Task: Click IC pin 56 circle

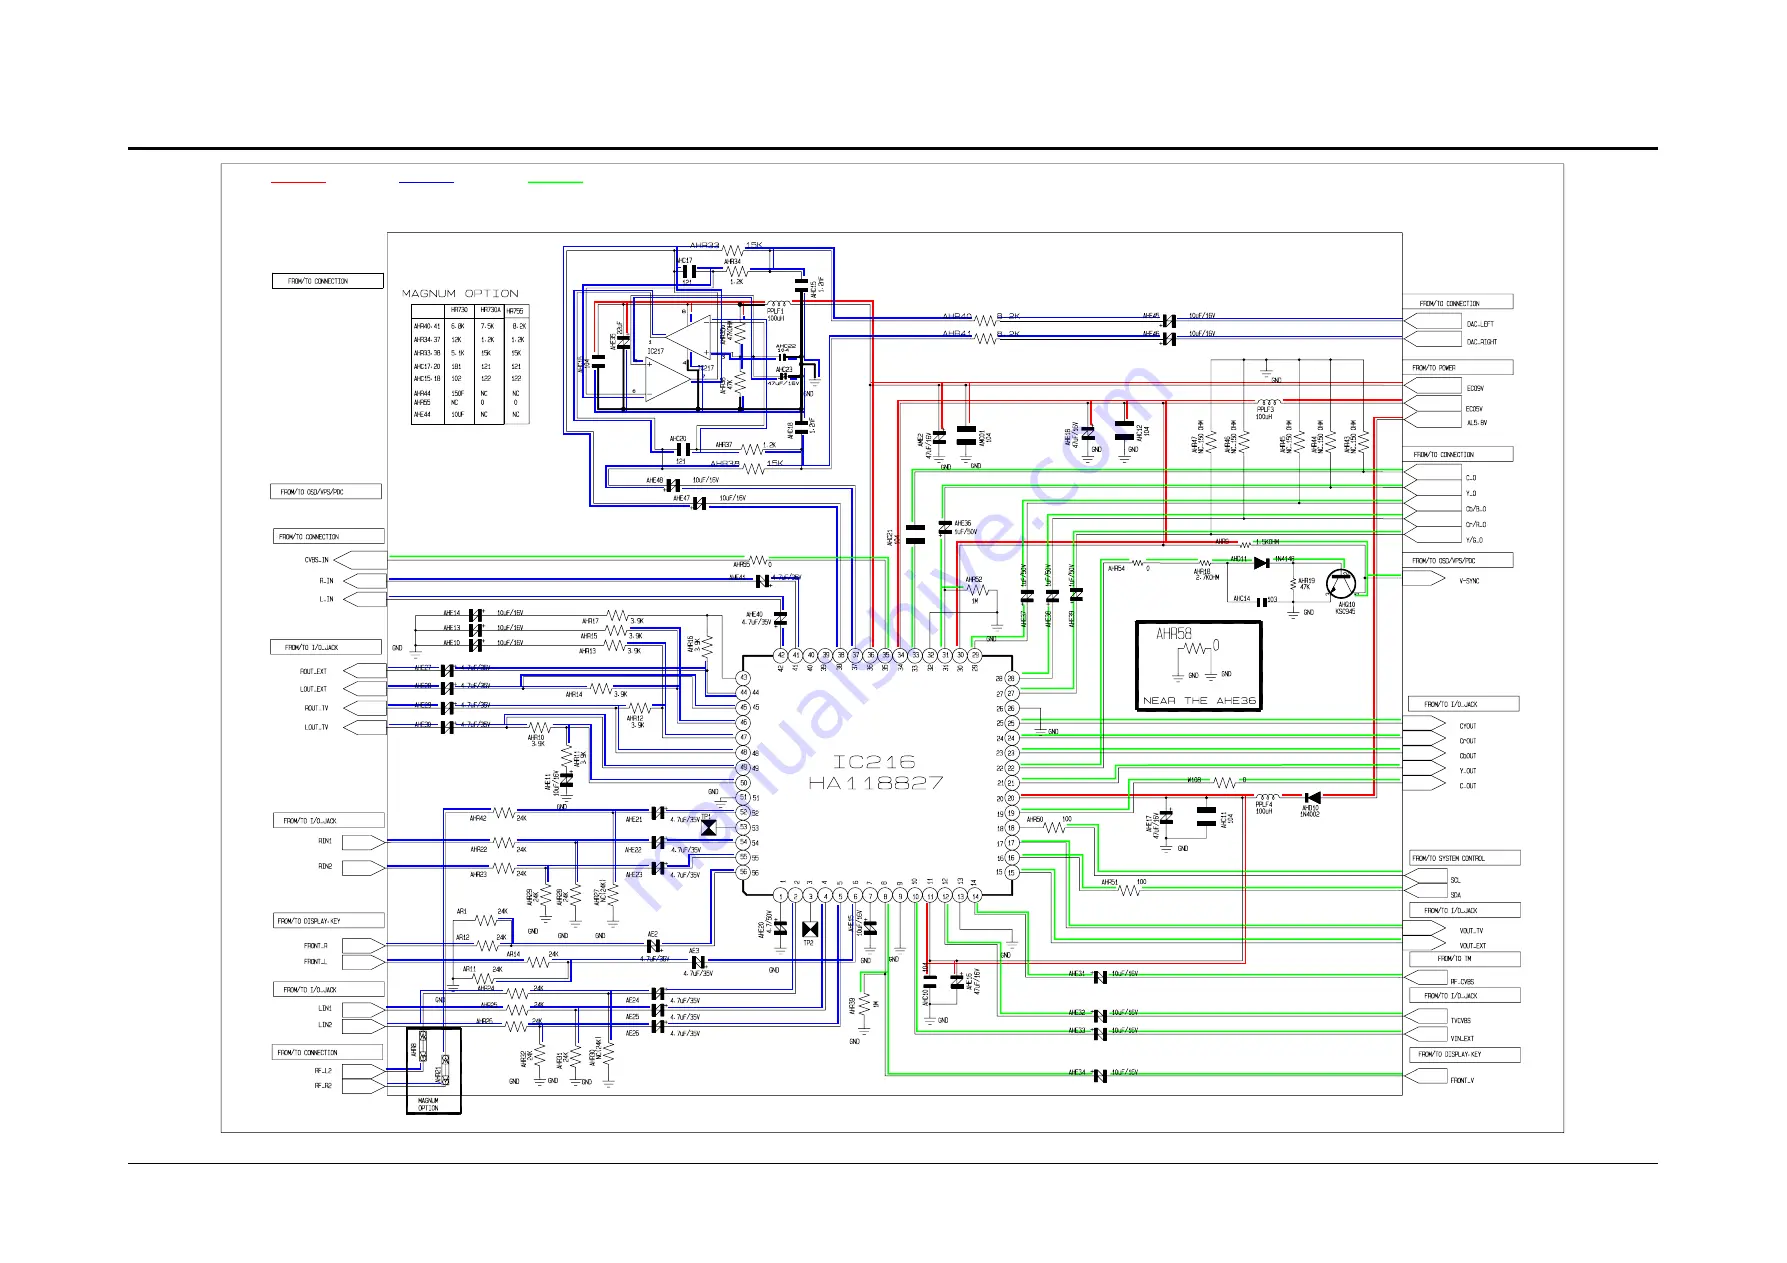Action: 743,872
